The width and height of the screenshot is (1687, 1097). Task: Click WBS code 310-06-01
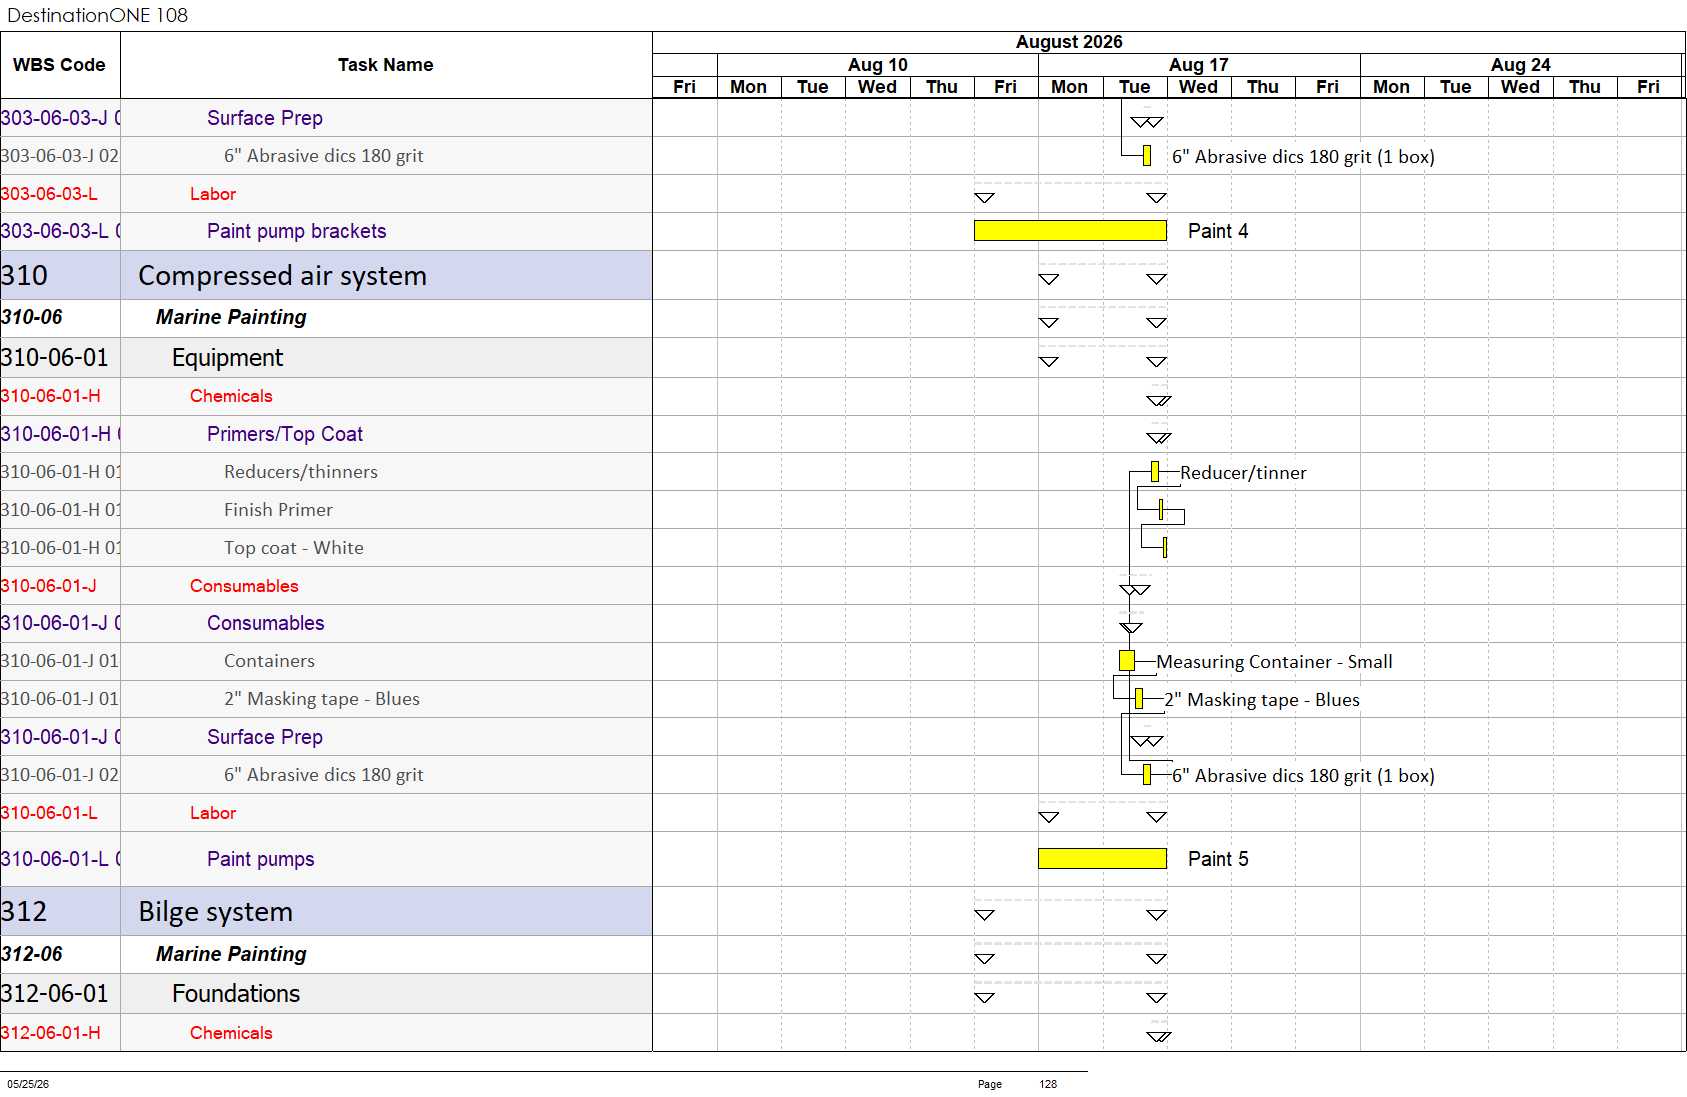[x=55, y=357]
